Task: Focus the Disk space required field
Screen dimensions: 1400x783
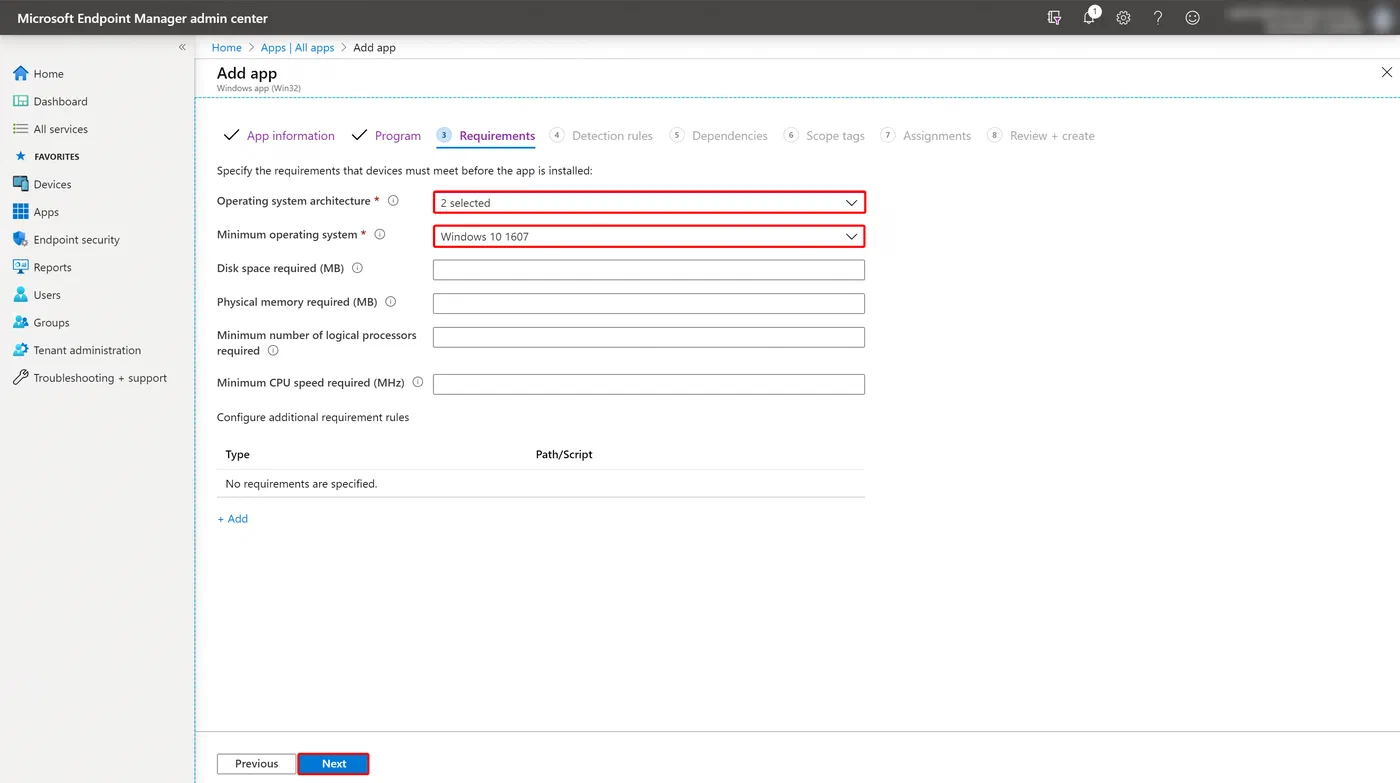Action: (x=649, y=270)
